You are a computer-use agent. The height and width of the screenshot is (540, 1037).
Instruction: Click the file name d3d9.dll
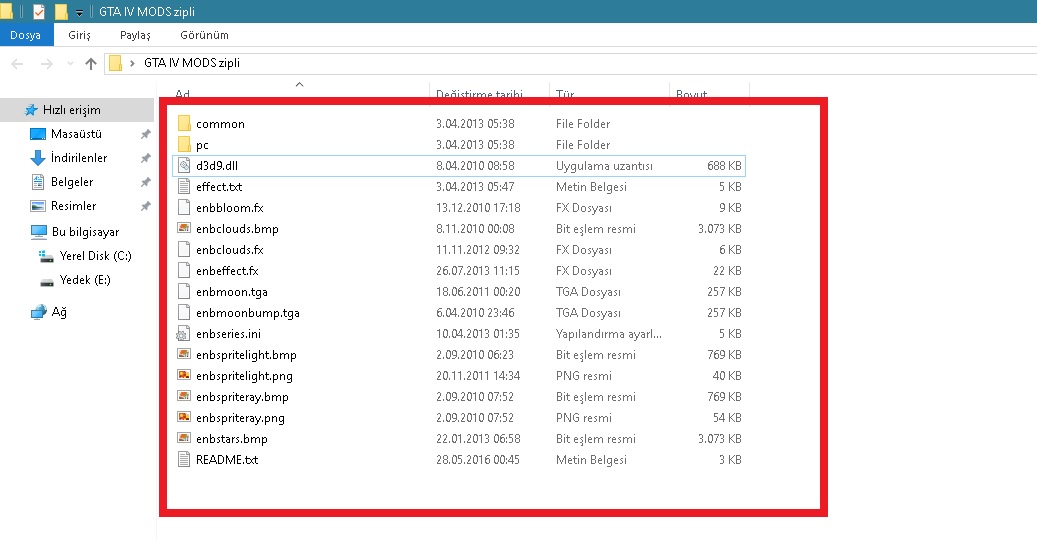[217, 166]
